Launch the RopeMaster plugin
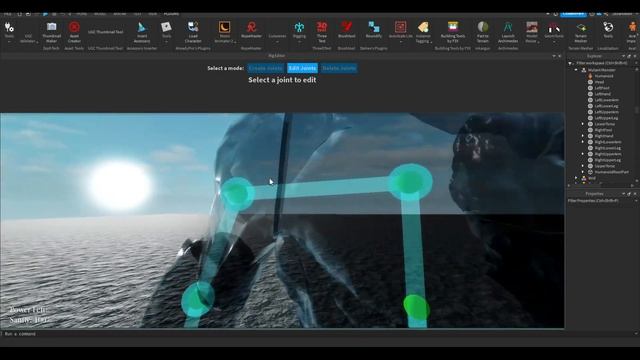Viewport: 640px width, 360px height. (x=251, y=31)
